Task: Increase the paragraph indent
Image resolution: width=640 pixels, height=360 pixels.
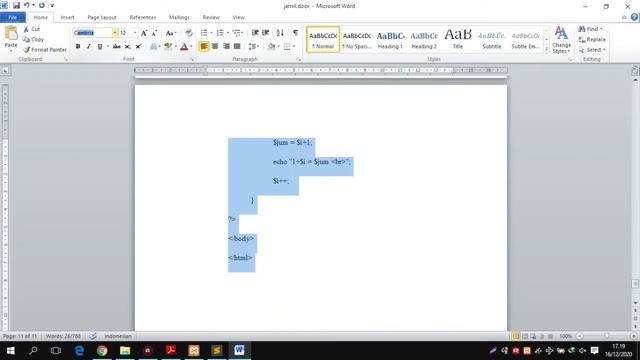Action: pyautogui.click(x=266, y=33)
